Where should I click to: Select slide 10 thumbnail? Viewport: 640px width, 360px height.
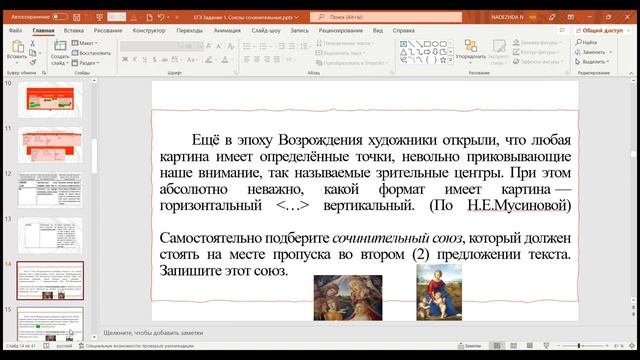click(x=50, y=100)
